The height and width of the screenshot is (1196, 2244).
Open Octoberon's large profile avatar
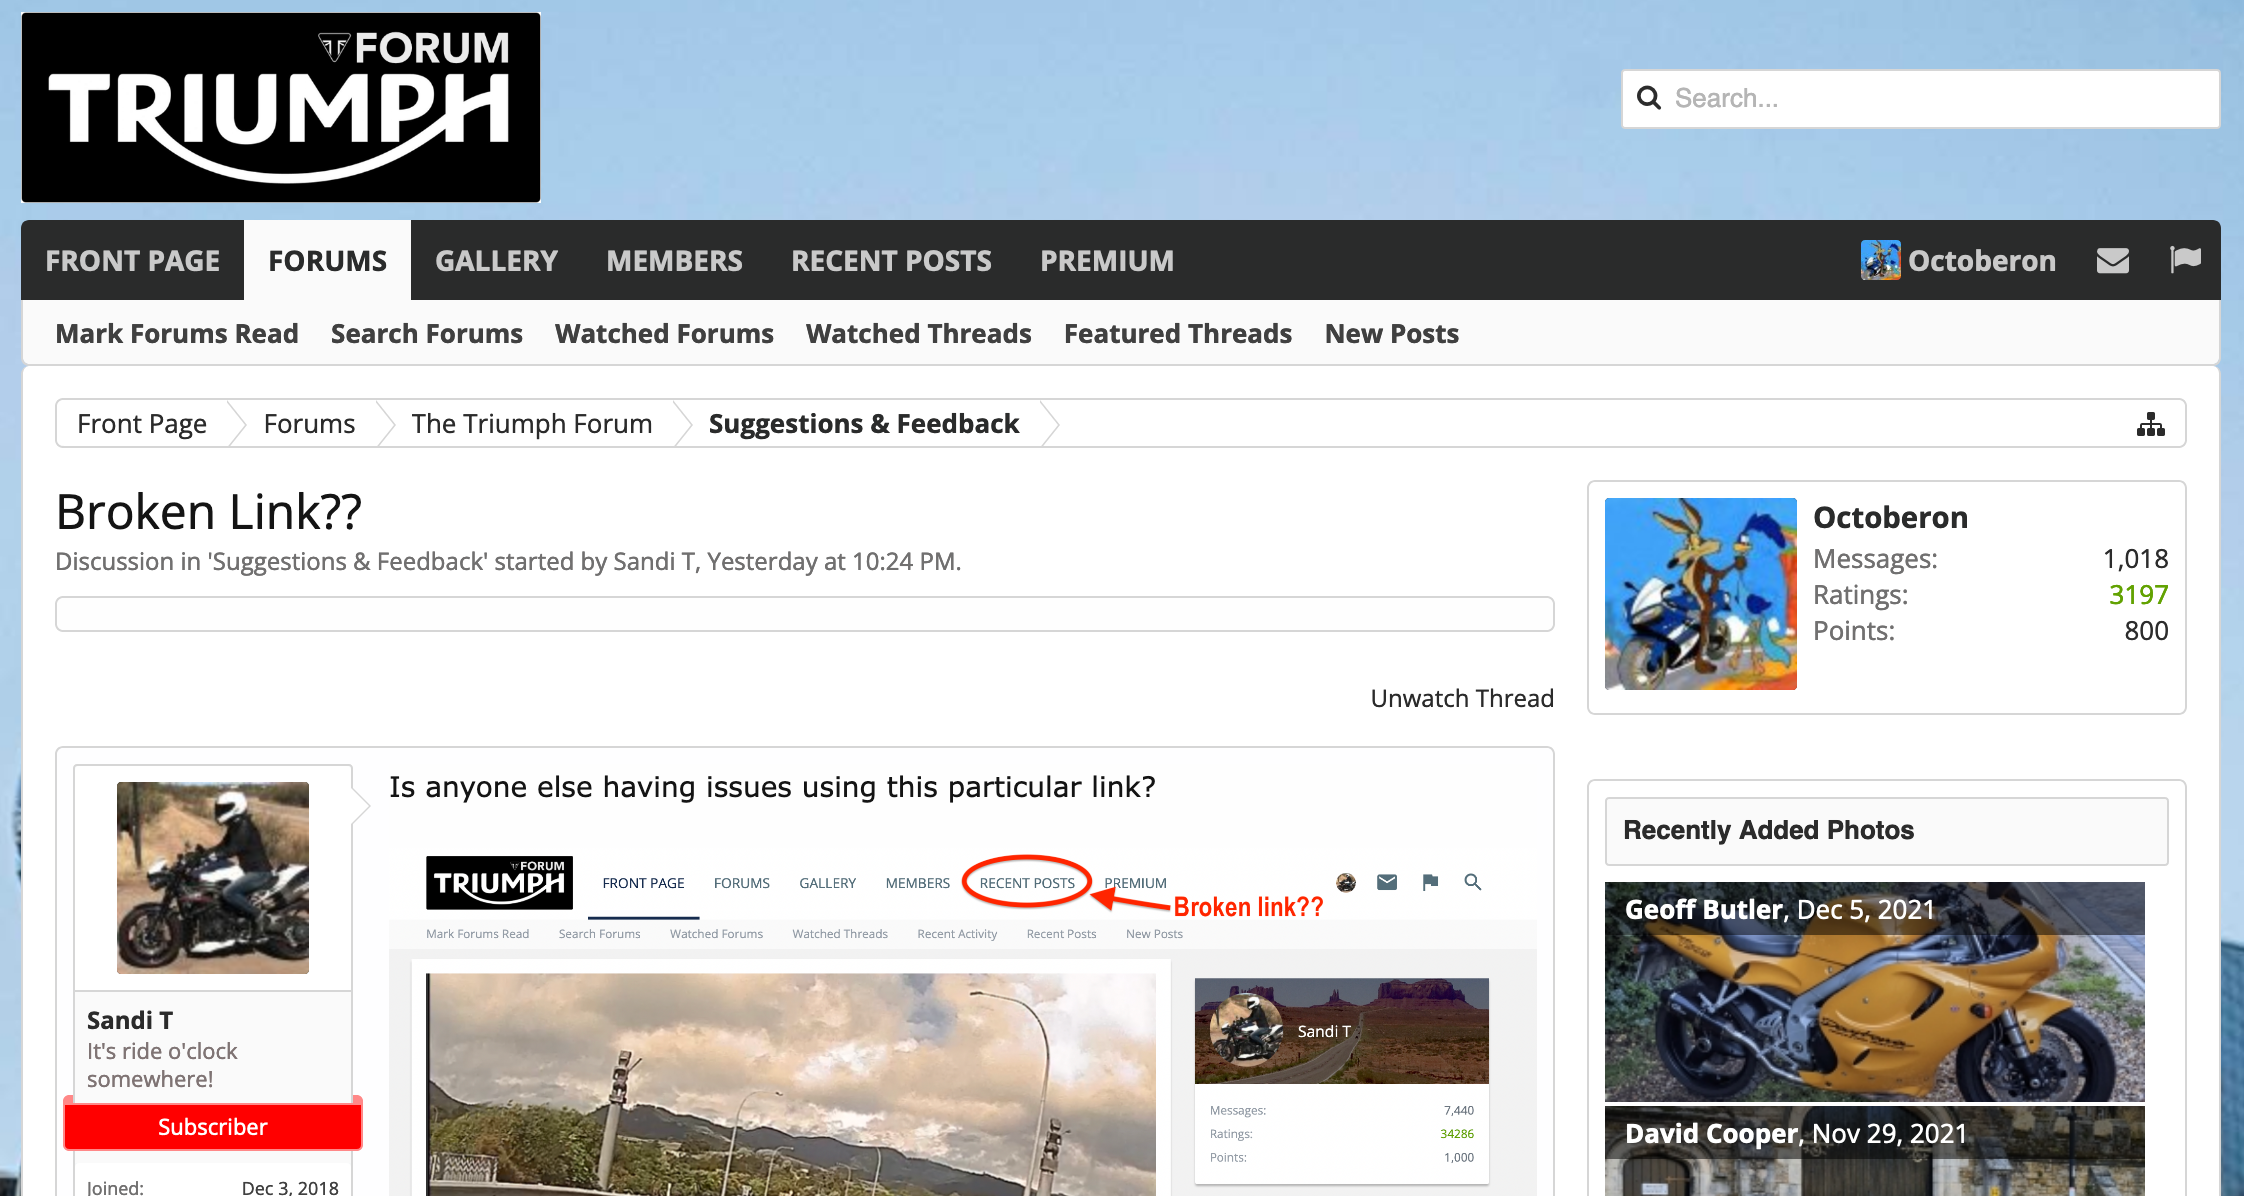1700,594
